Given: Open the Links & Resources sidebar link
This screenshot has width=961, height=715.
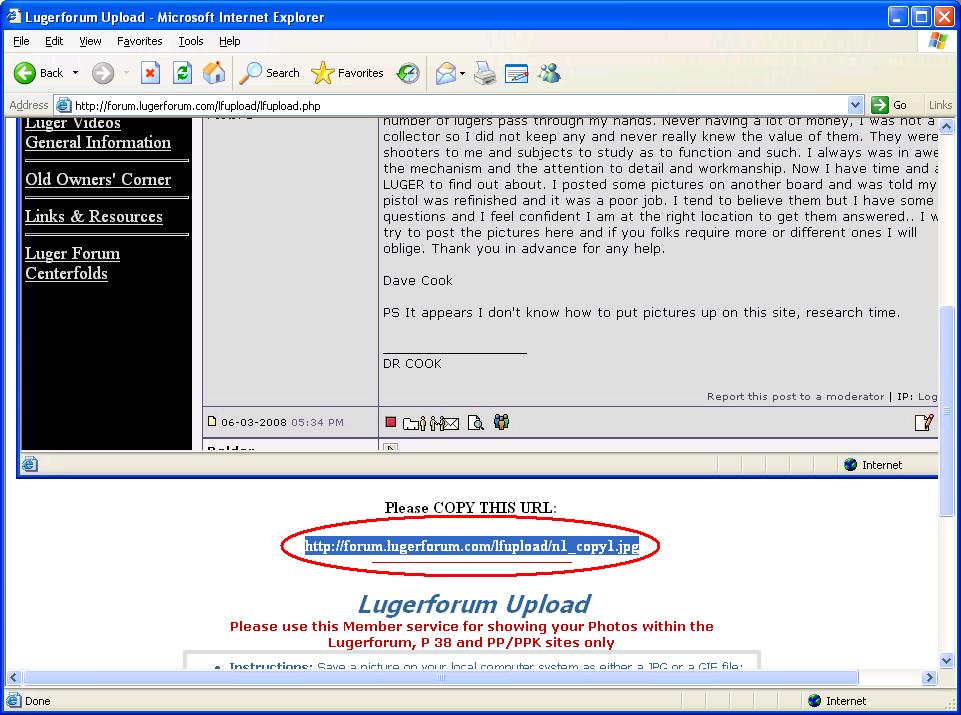Looking at the screenshot, I should coord(94,216).
